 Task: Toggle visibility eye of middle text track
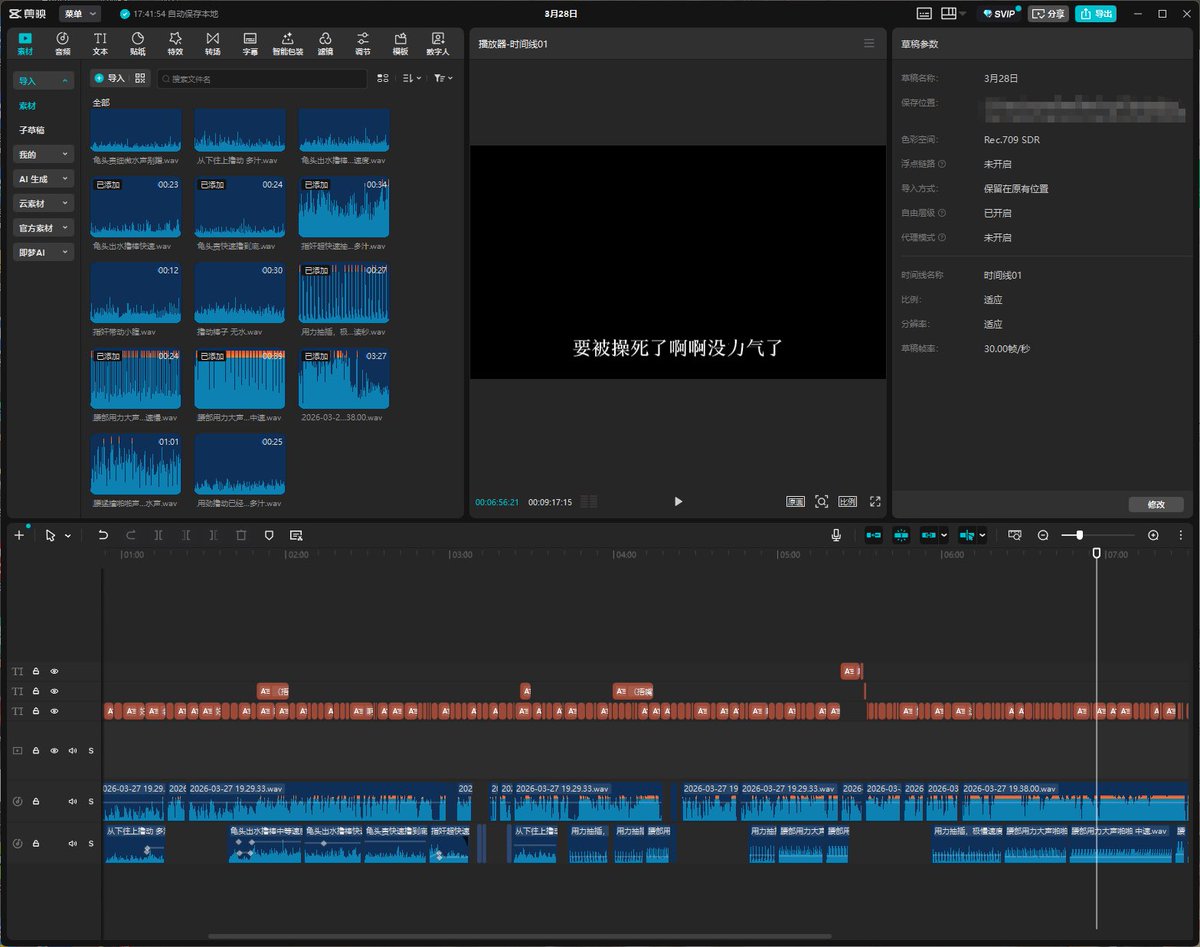pyautogui.click(x=55, y=691)
